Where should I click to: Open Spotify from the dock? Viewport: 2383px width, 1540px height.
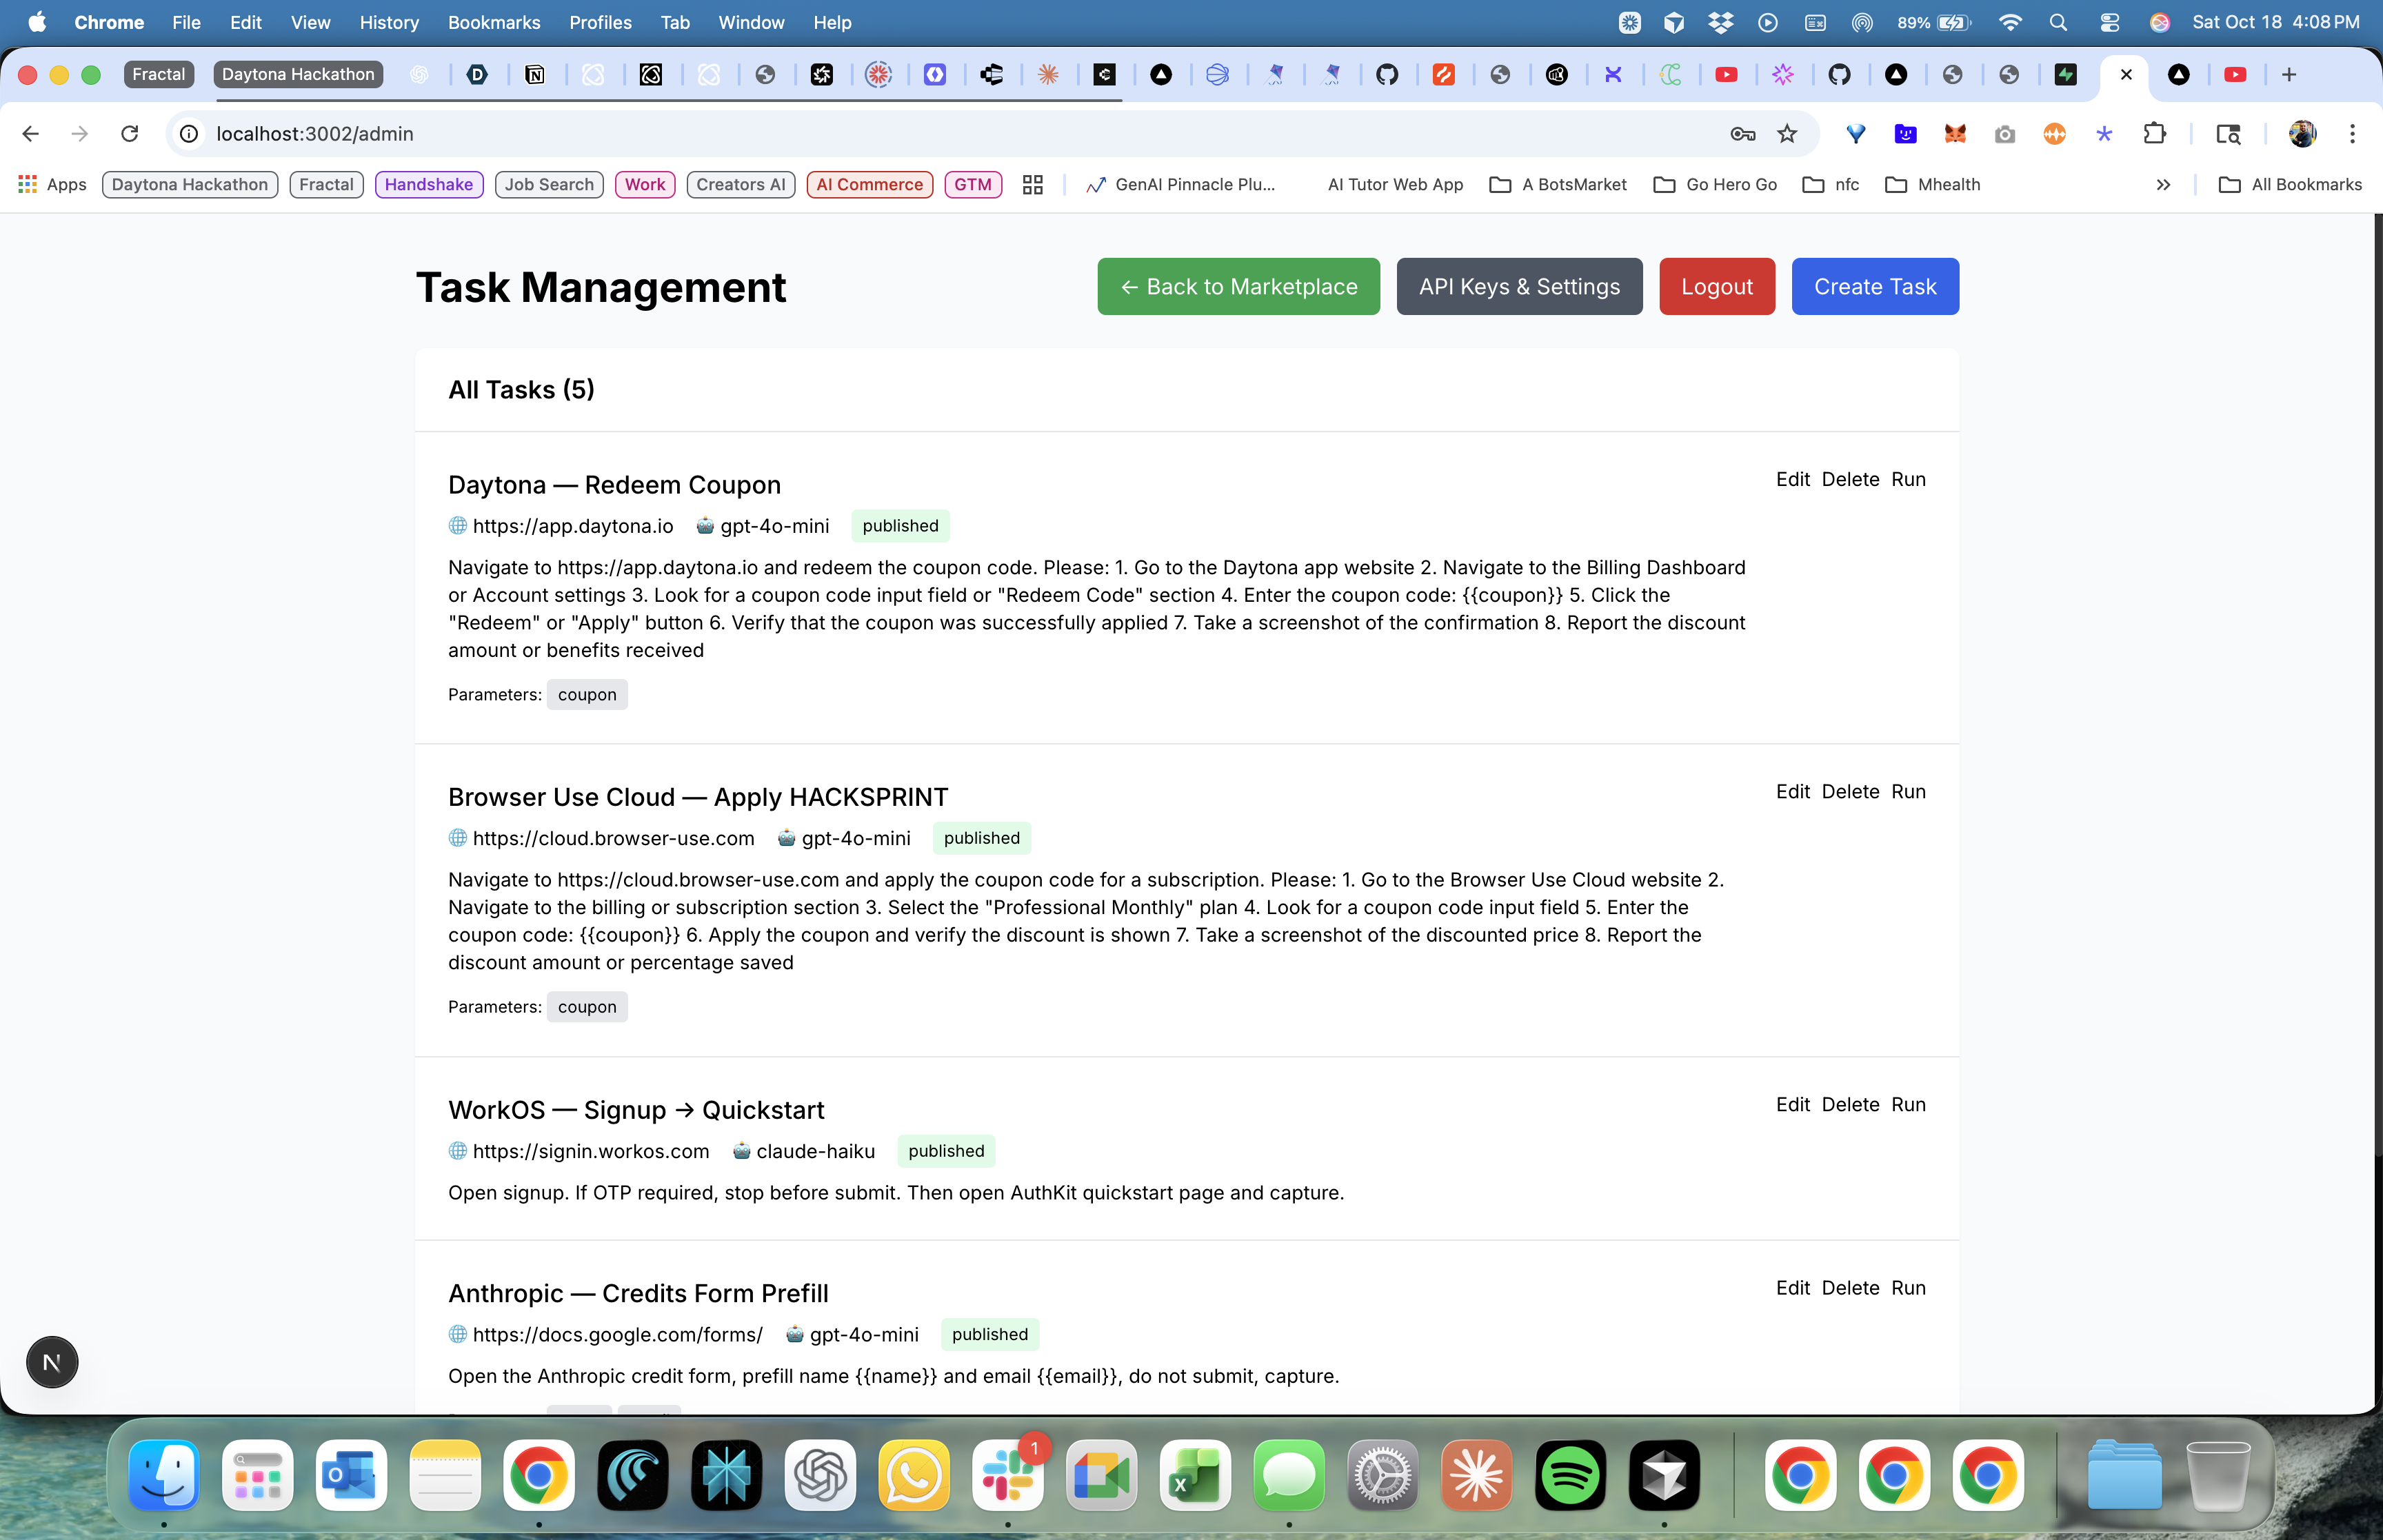(1570, 1475)
